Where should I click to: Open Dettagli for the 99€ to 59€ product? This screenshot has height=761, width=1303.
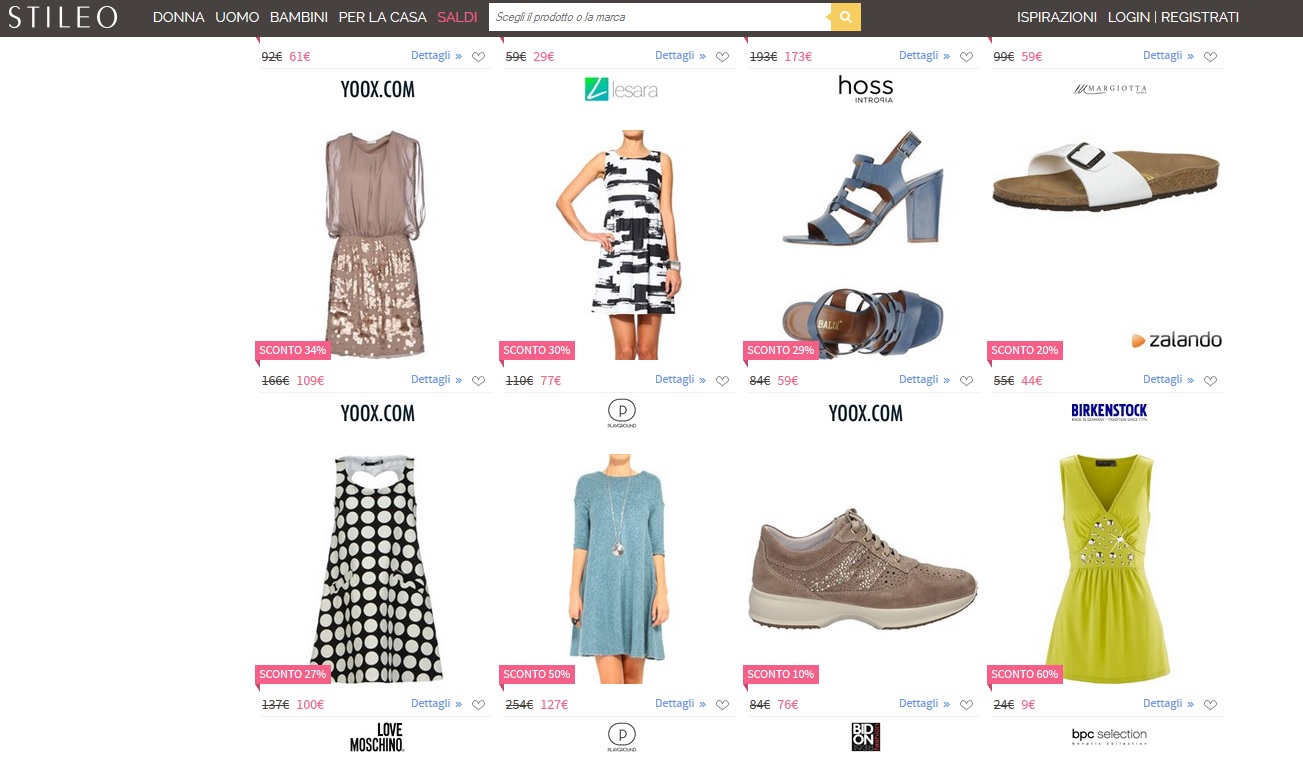[1168, 56]
